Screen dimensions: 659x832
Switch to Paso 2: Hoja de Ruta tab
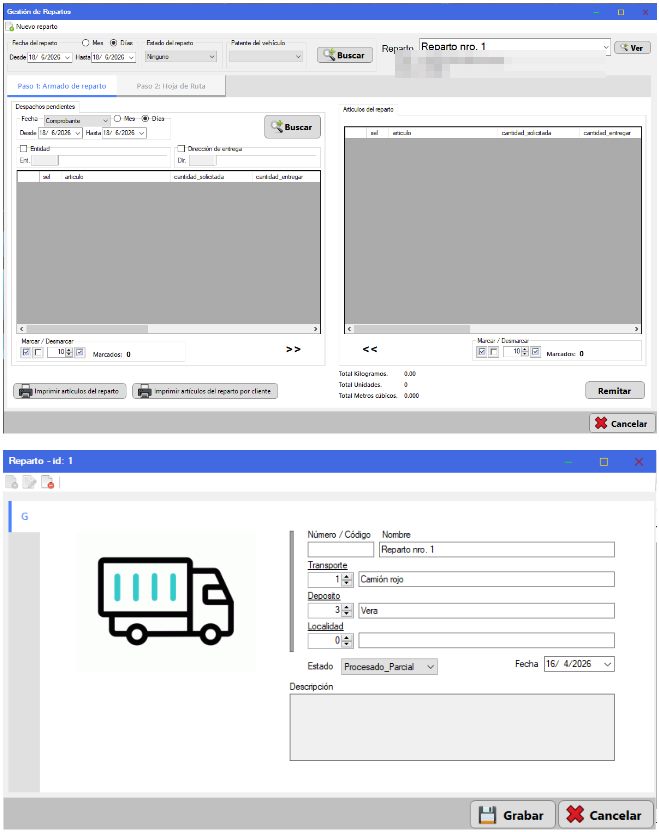[171, 86]
